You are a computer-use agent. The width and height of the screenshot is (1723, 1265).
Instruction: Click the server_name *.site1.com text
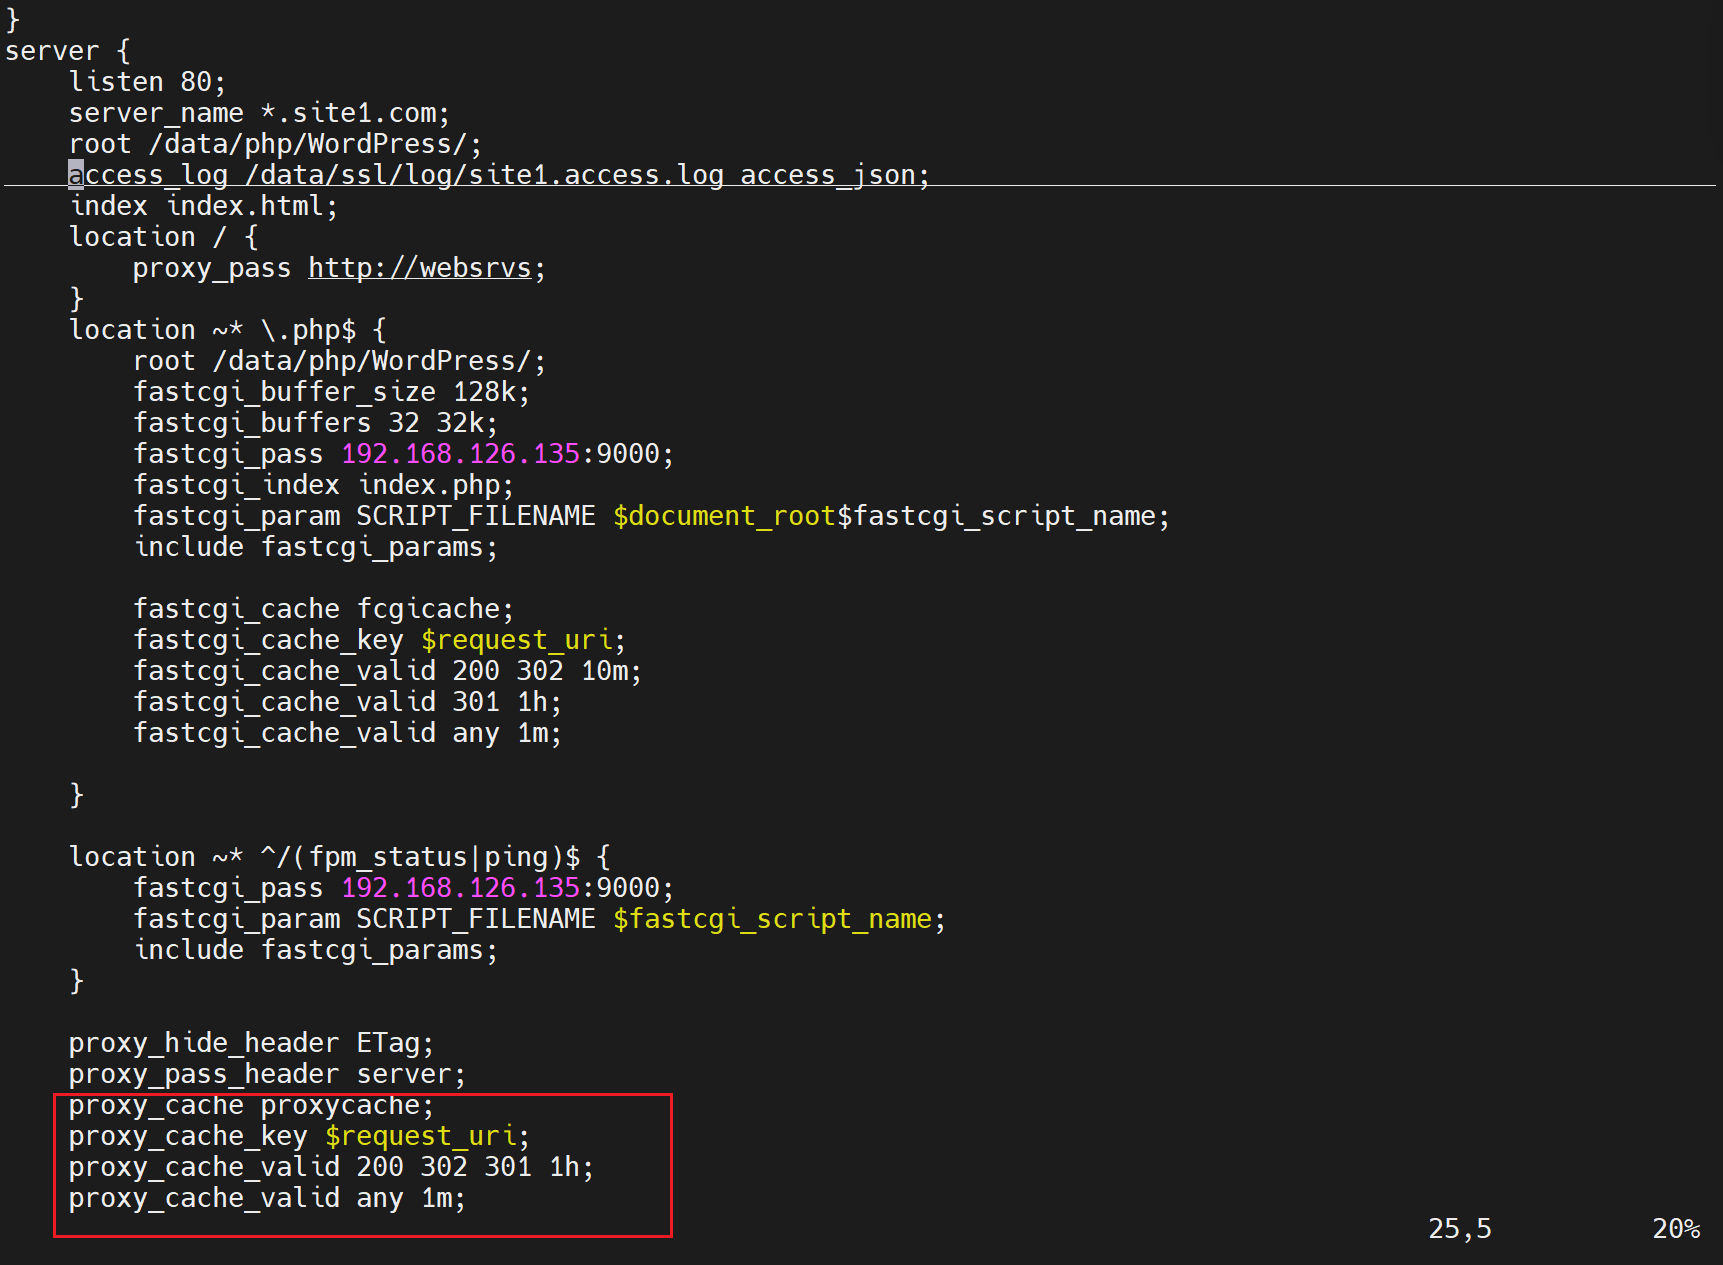click(259, 113)
